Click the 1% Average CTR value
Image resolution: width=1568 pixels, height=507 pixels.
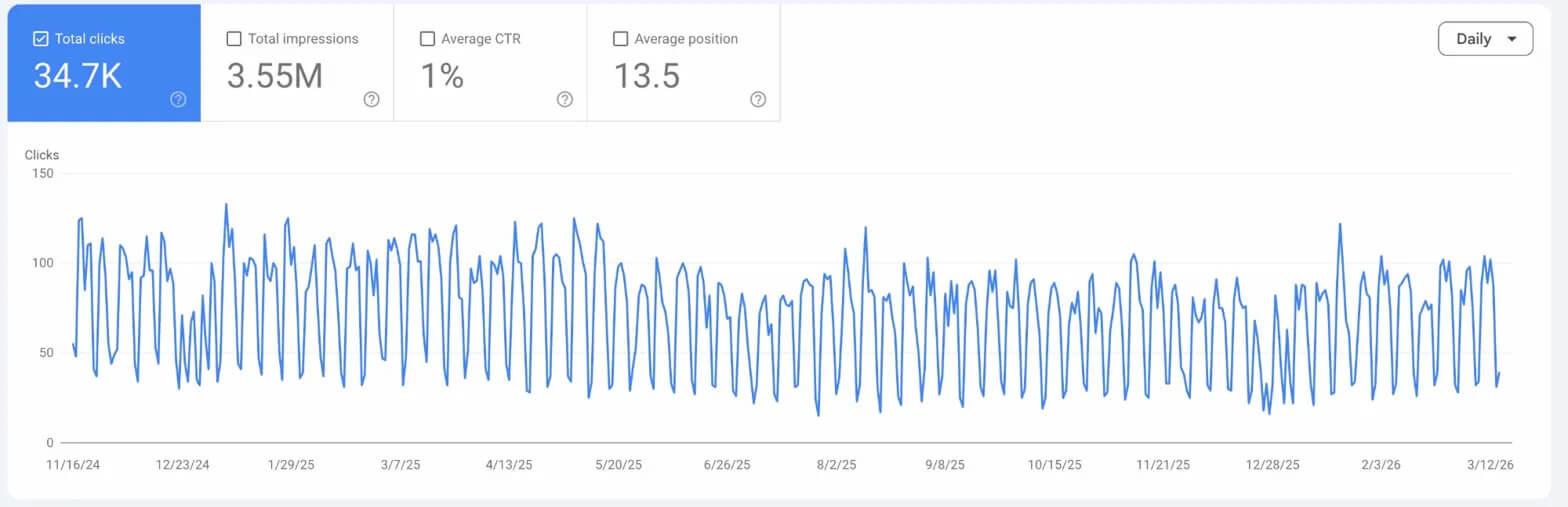point(441,76)
